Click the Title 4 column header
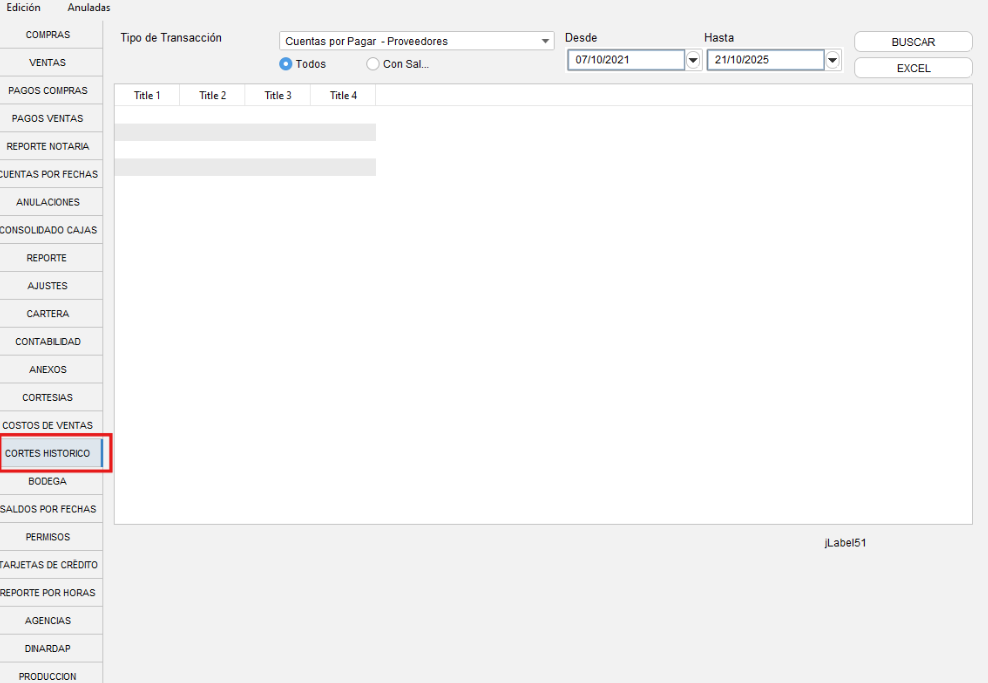This screenshot has width=988, height=683. pos(343,95)
